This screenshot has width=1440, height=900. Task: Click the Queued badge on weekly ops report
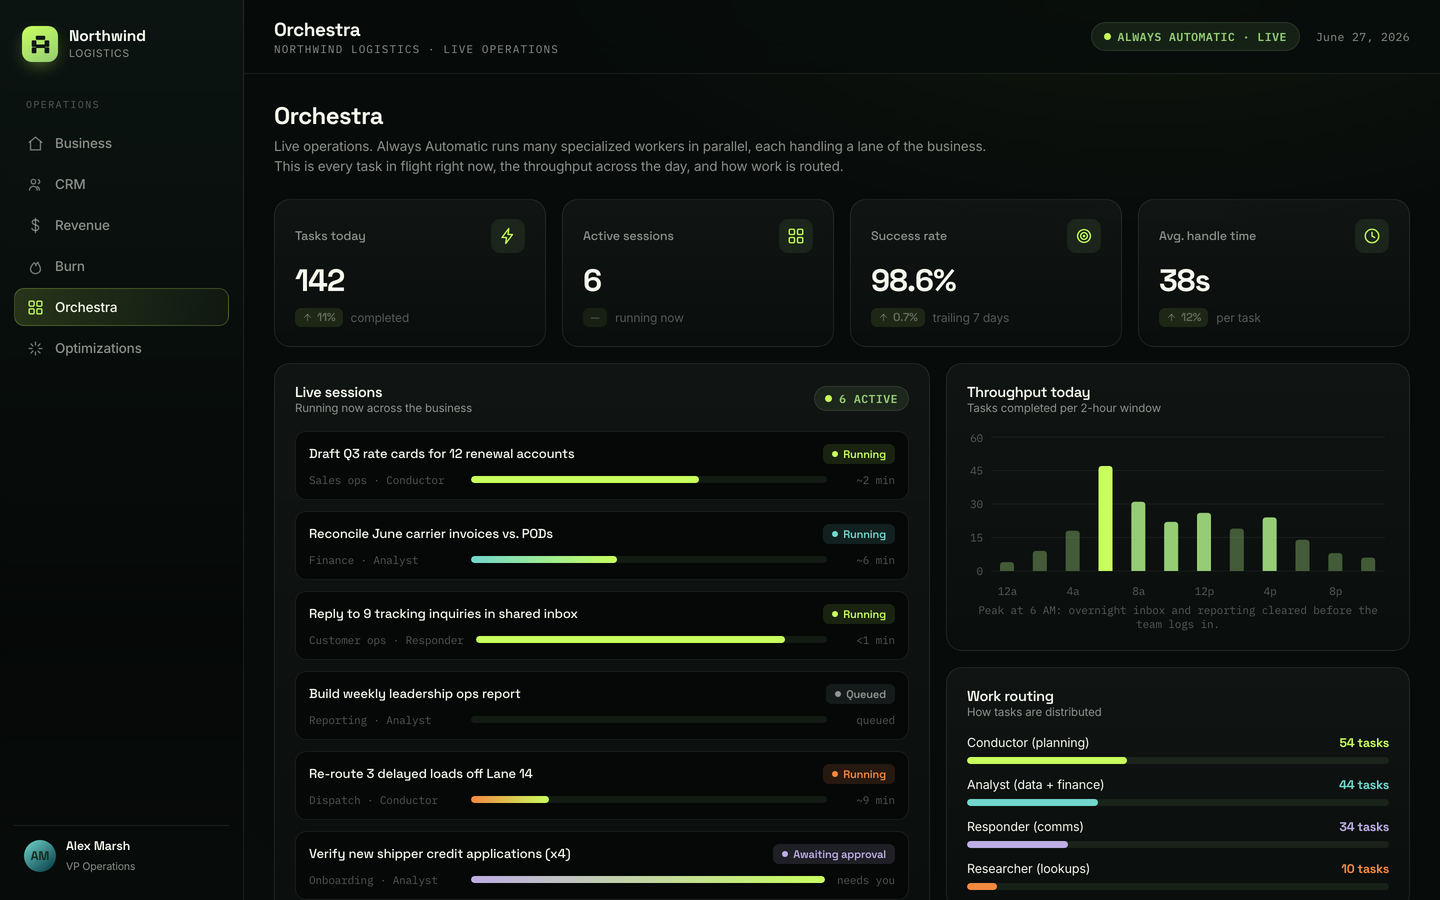[x=861, y=694]
